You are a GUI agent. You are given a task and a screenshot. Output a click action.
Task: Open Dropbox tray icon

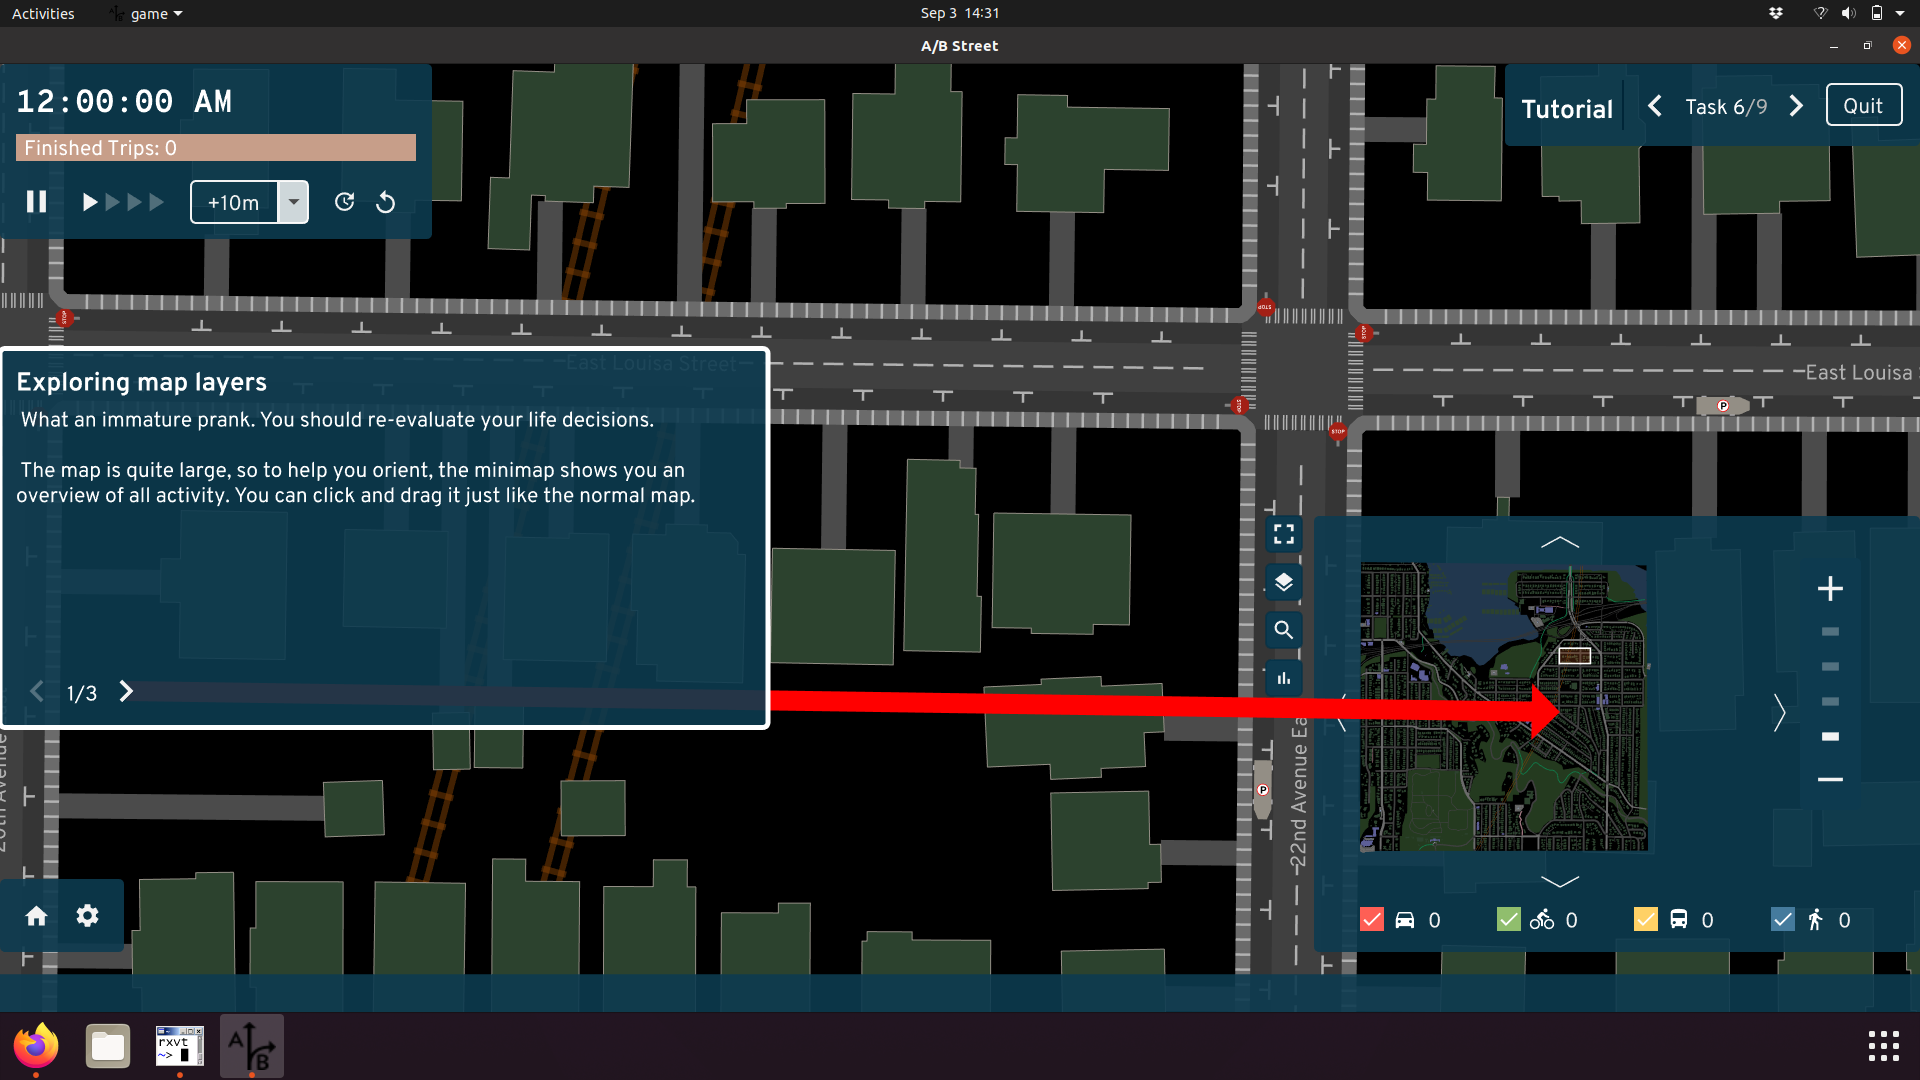click(x=1776, y=13)
